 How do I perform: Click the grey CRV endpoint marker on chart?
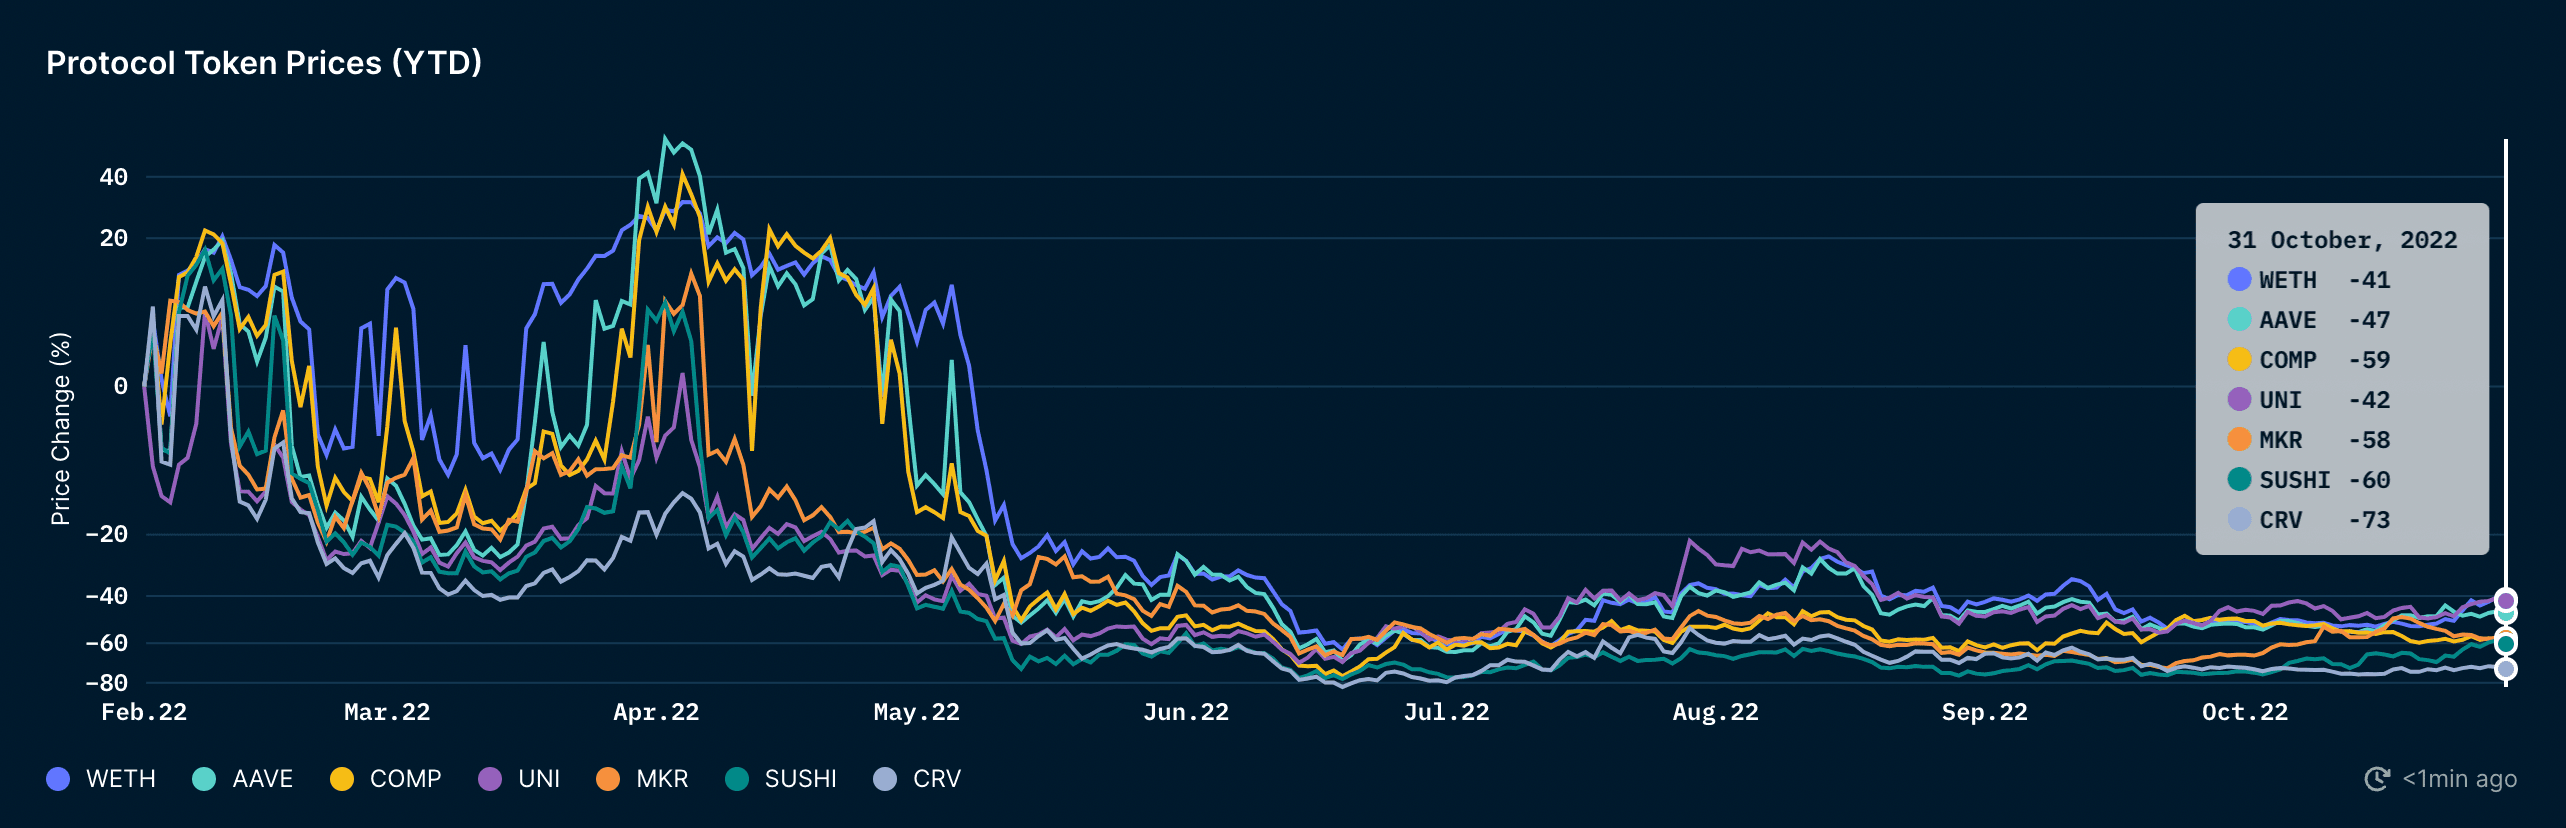pyautogui.click(x=2505, y=669)
